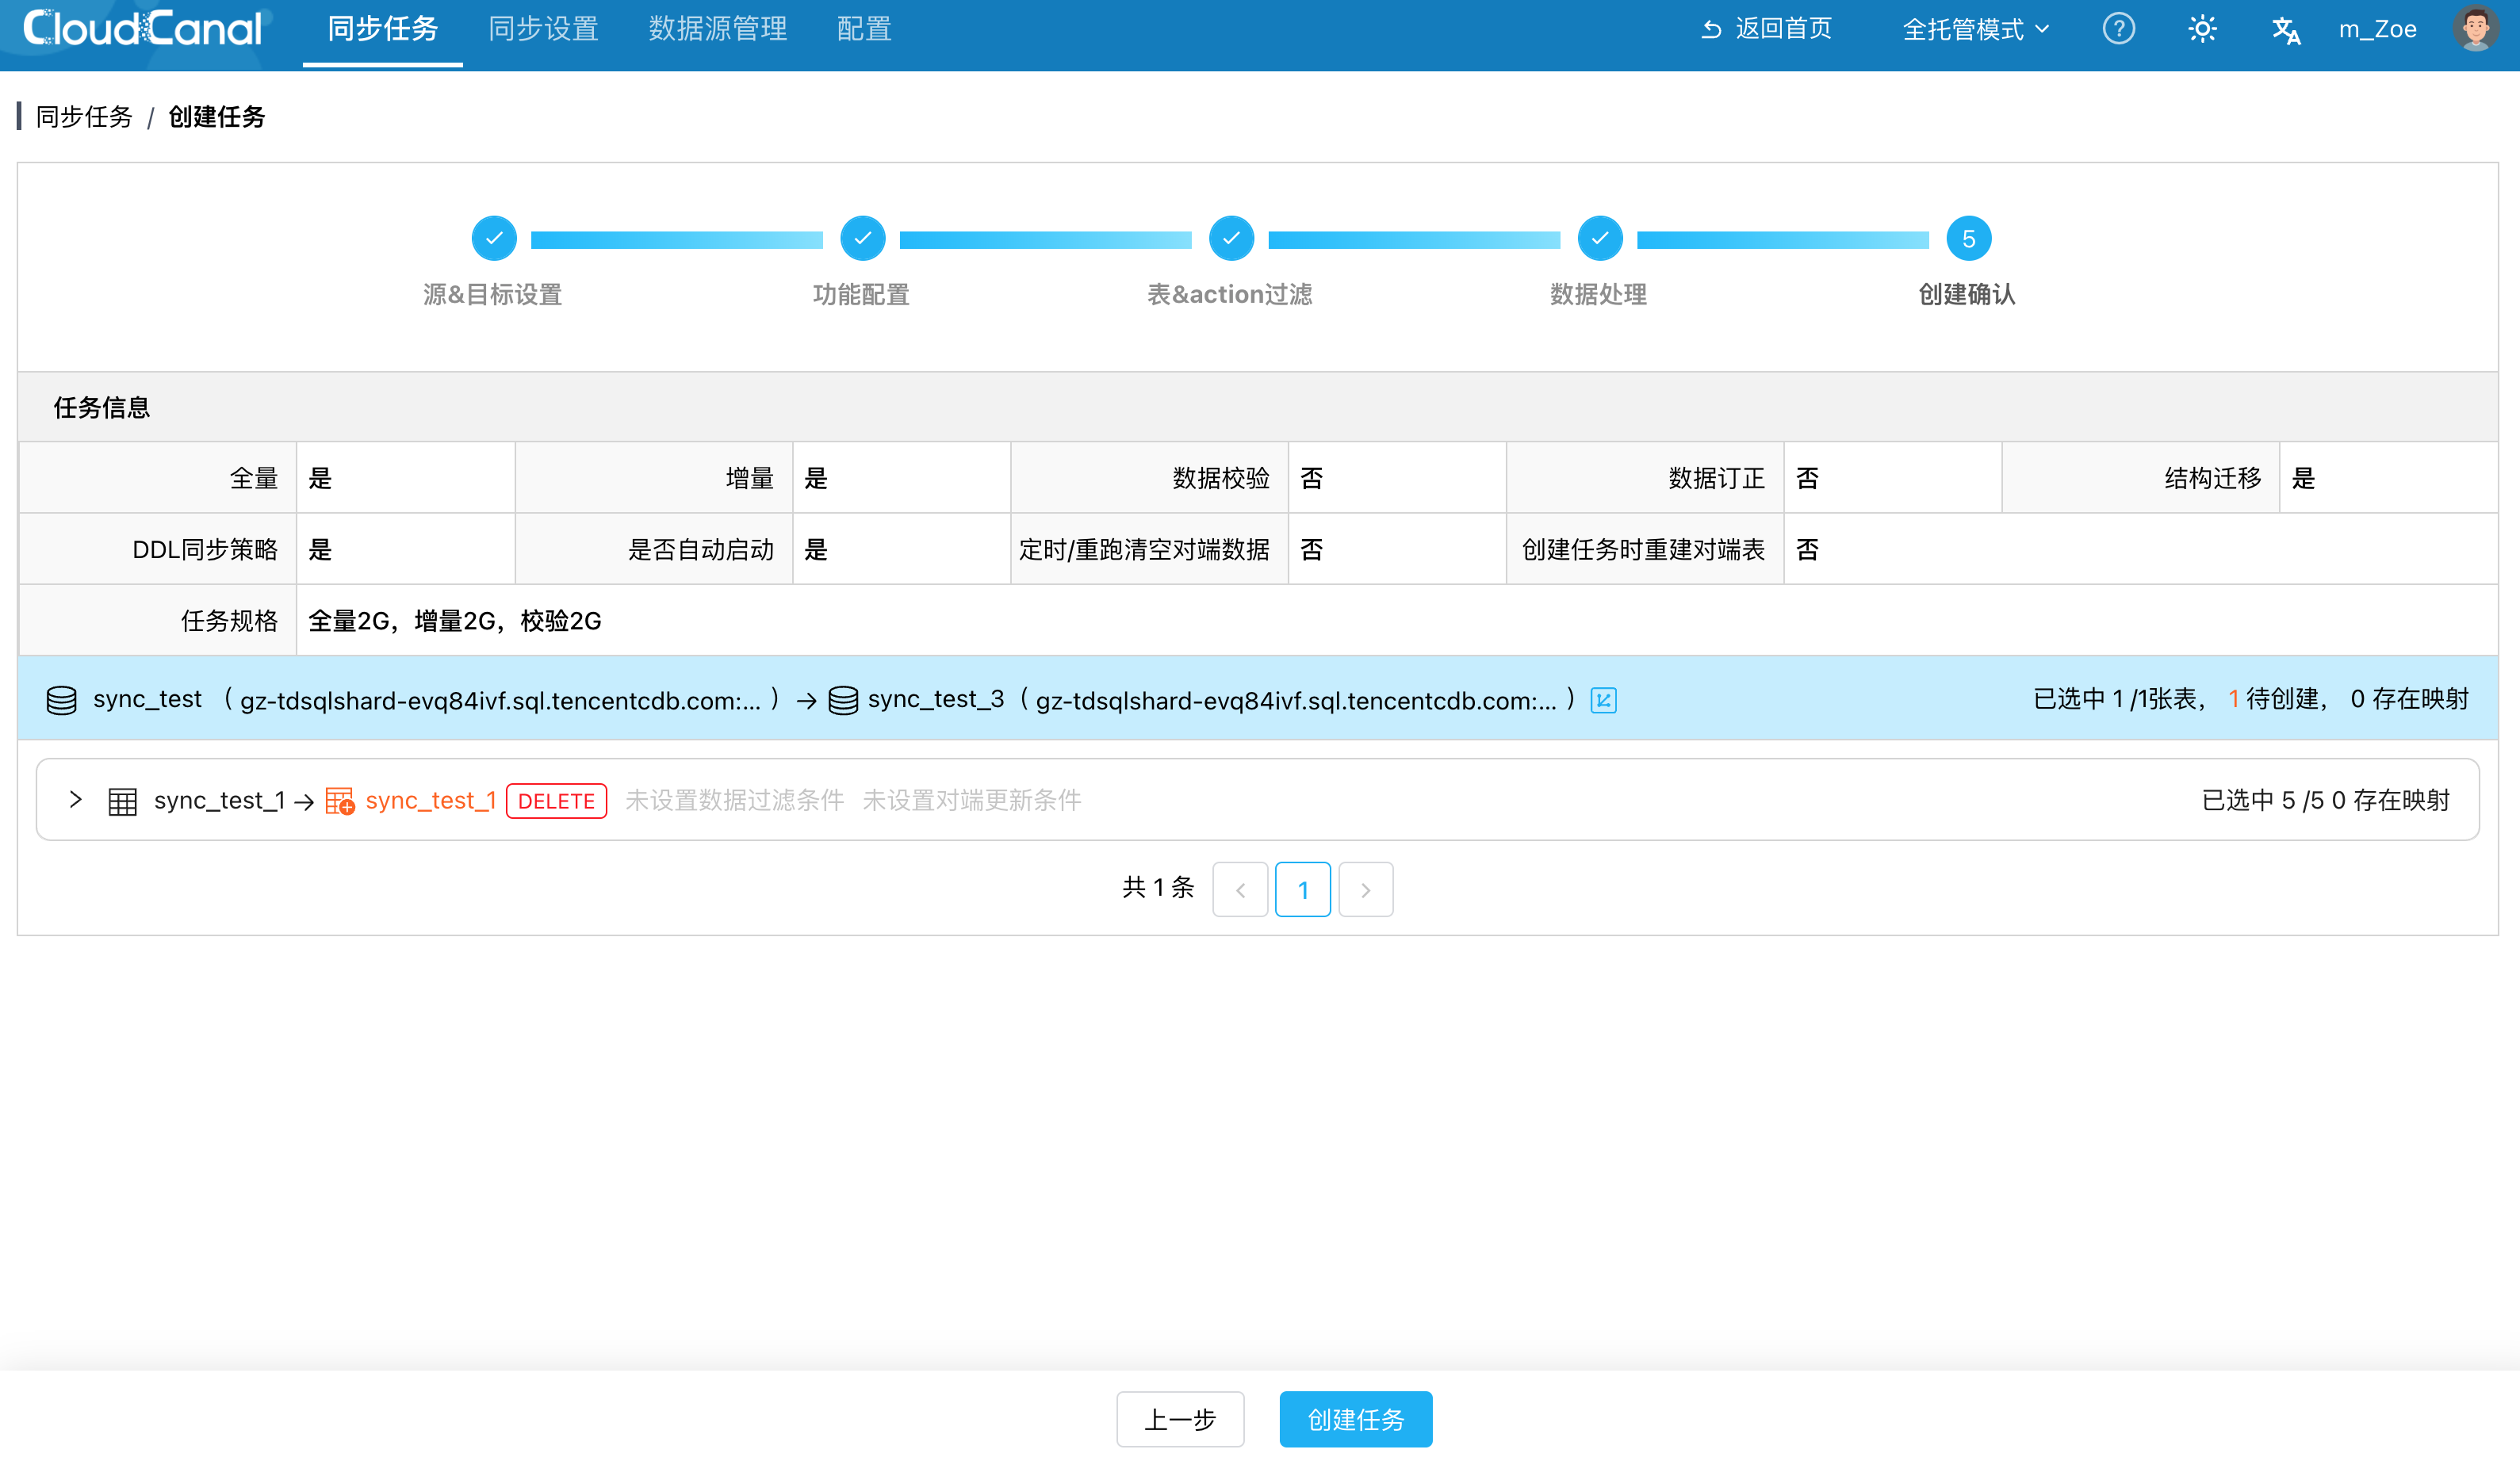Image resolution: width=2520 pixels, height=1457 pixels.
Task: Select page 1 in pagination
Action: pyautogui.click(x=1302, y=889)
